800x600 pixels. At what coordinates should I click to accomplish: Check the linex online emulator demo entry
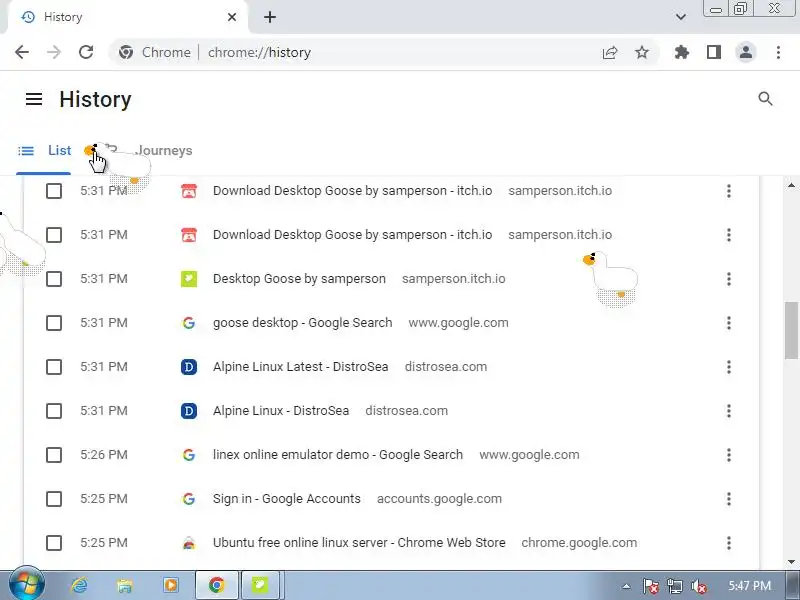pyautogui.click(x=54, y=455)
